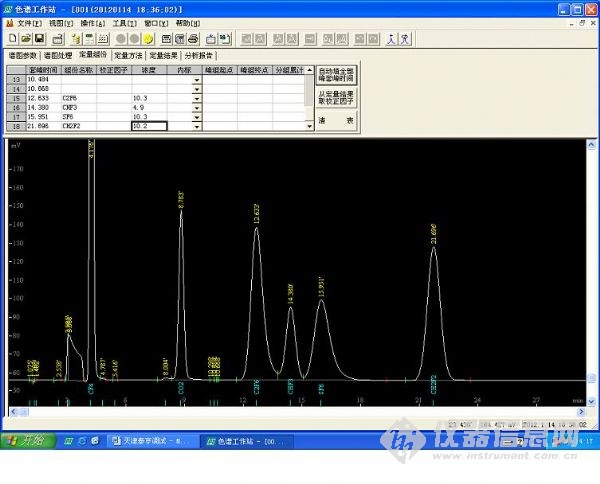Click the chromatogram's horizontal scrollbar thumb
Image resolution: width=600 pixels, height=484 pixels.
pos(24,412)
